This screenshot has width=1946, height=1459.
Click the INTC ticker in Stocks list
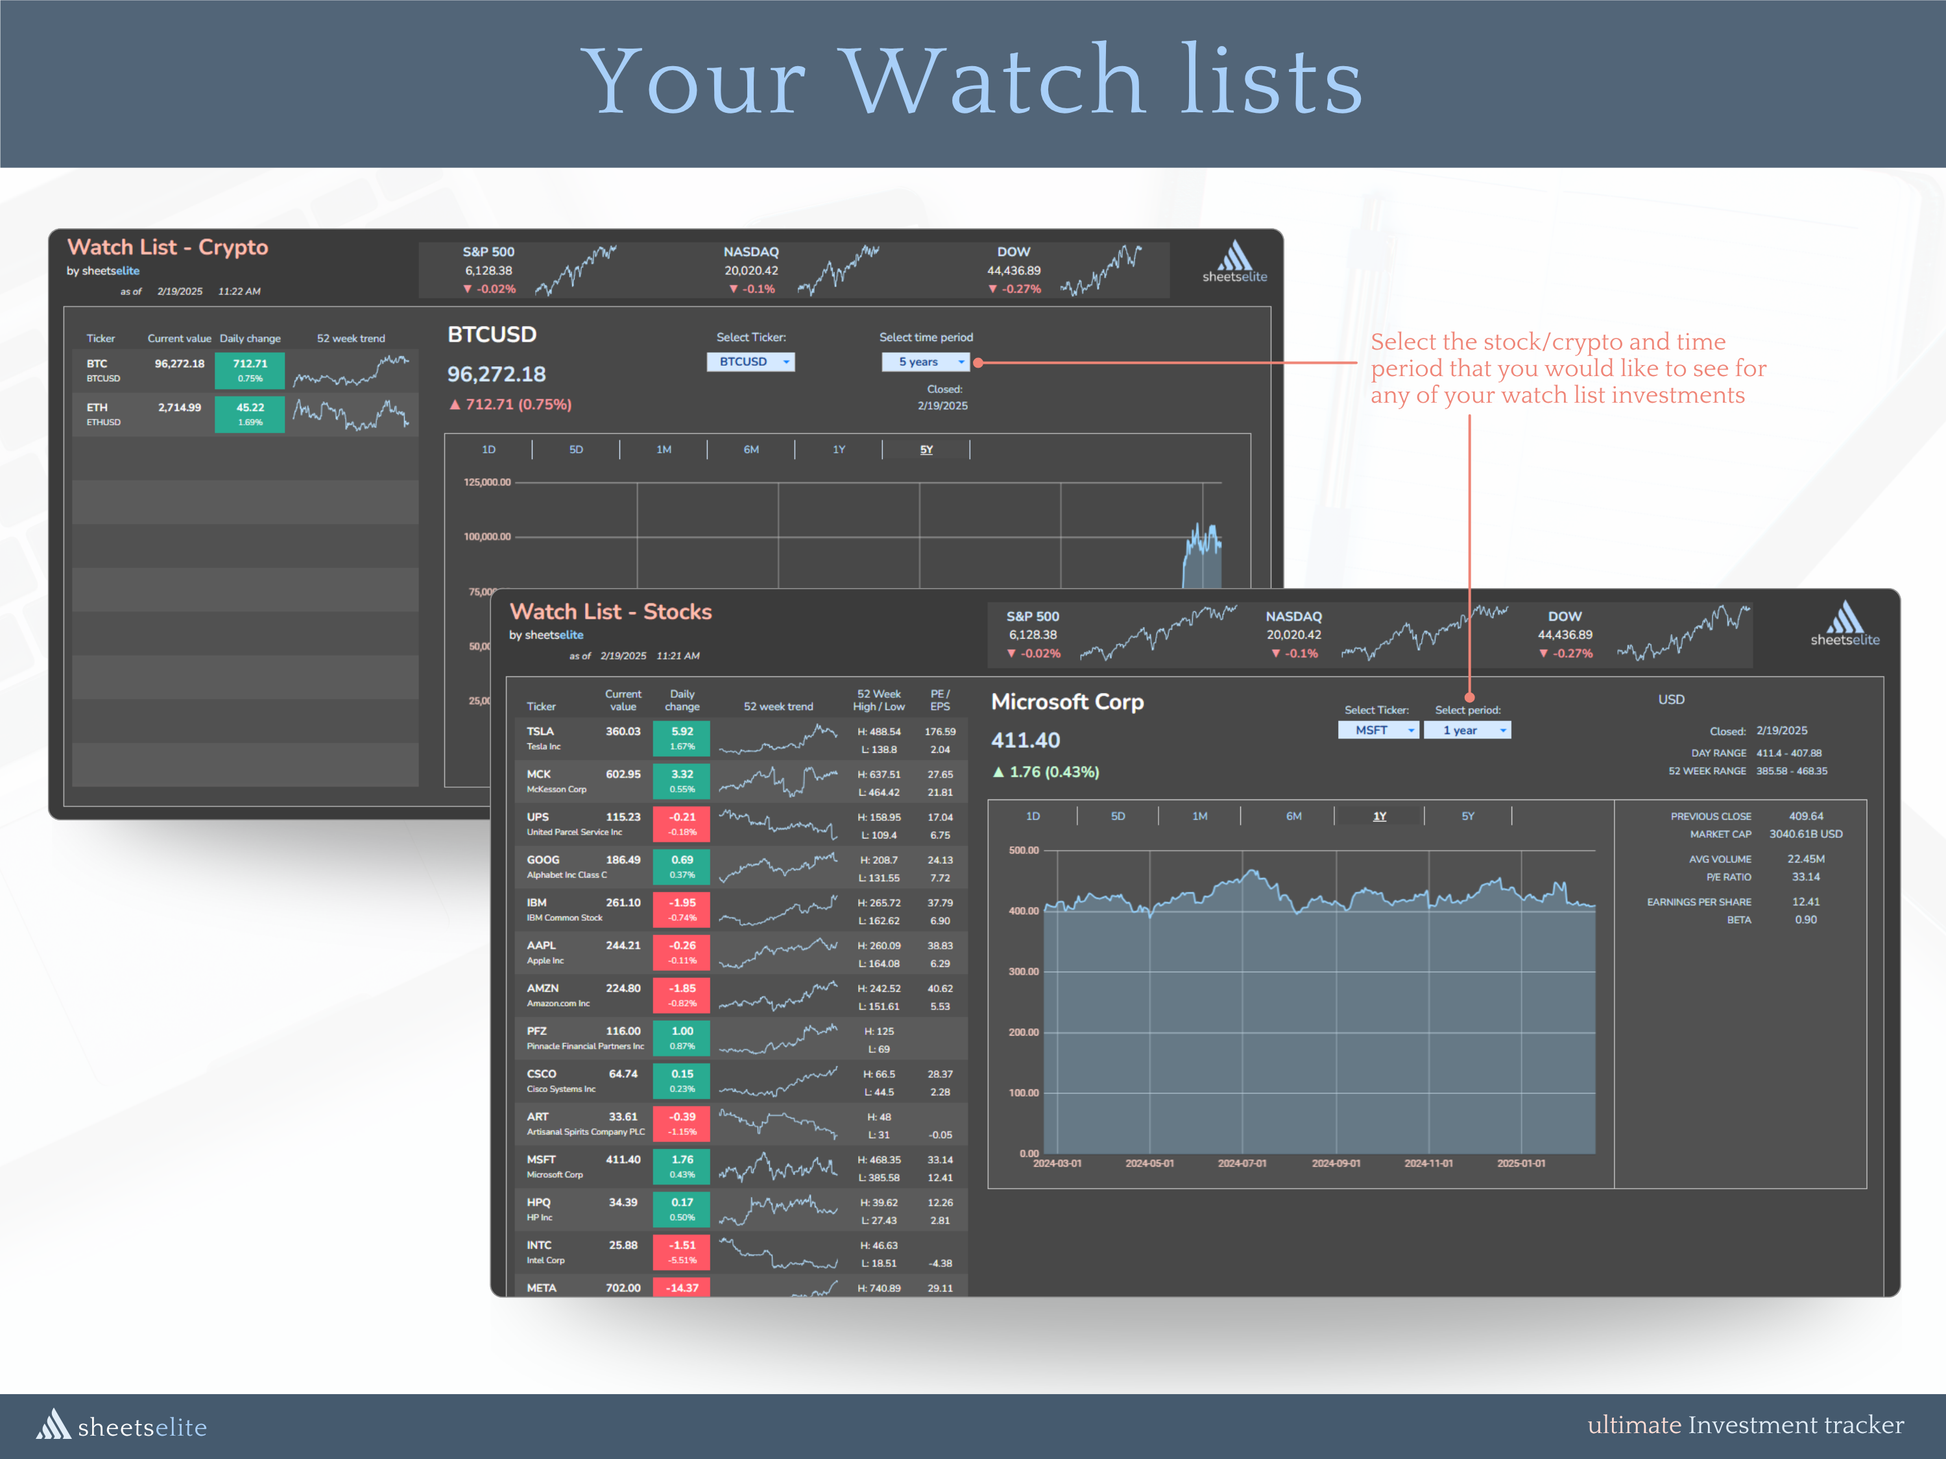pyautogui.click(x=539, y=1245)
